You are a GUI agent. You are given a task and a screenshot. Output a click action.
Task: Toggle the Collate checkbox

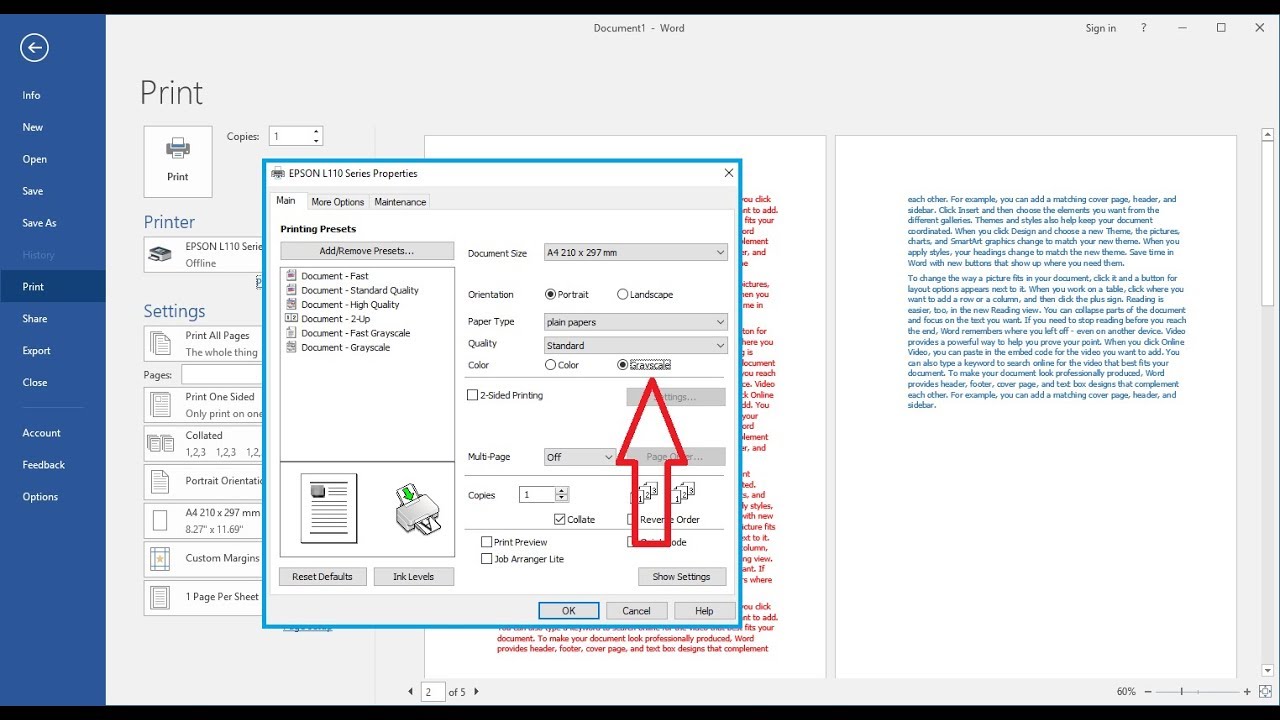[x=559, y=519]
